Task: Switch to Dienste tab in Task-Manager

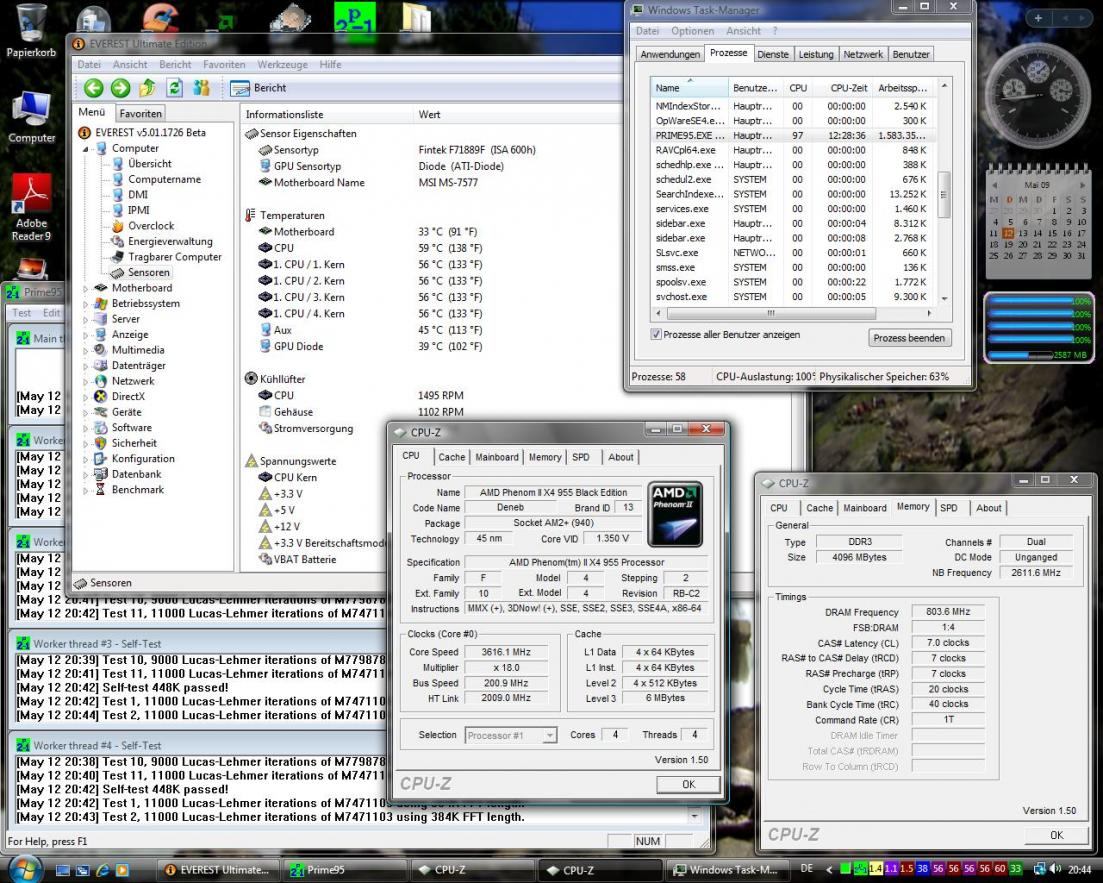Action: [773, 54]
